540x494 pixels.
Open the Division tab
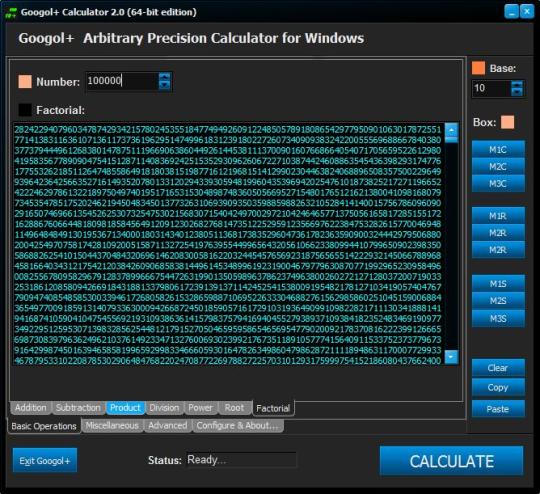pyautogui.click(x=164, y=408)
